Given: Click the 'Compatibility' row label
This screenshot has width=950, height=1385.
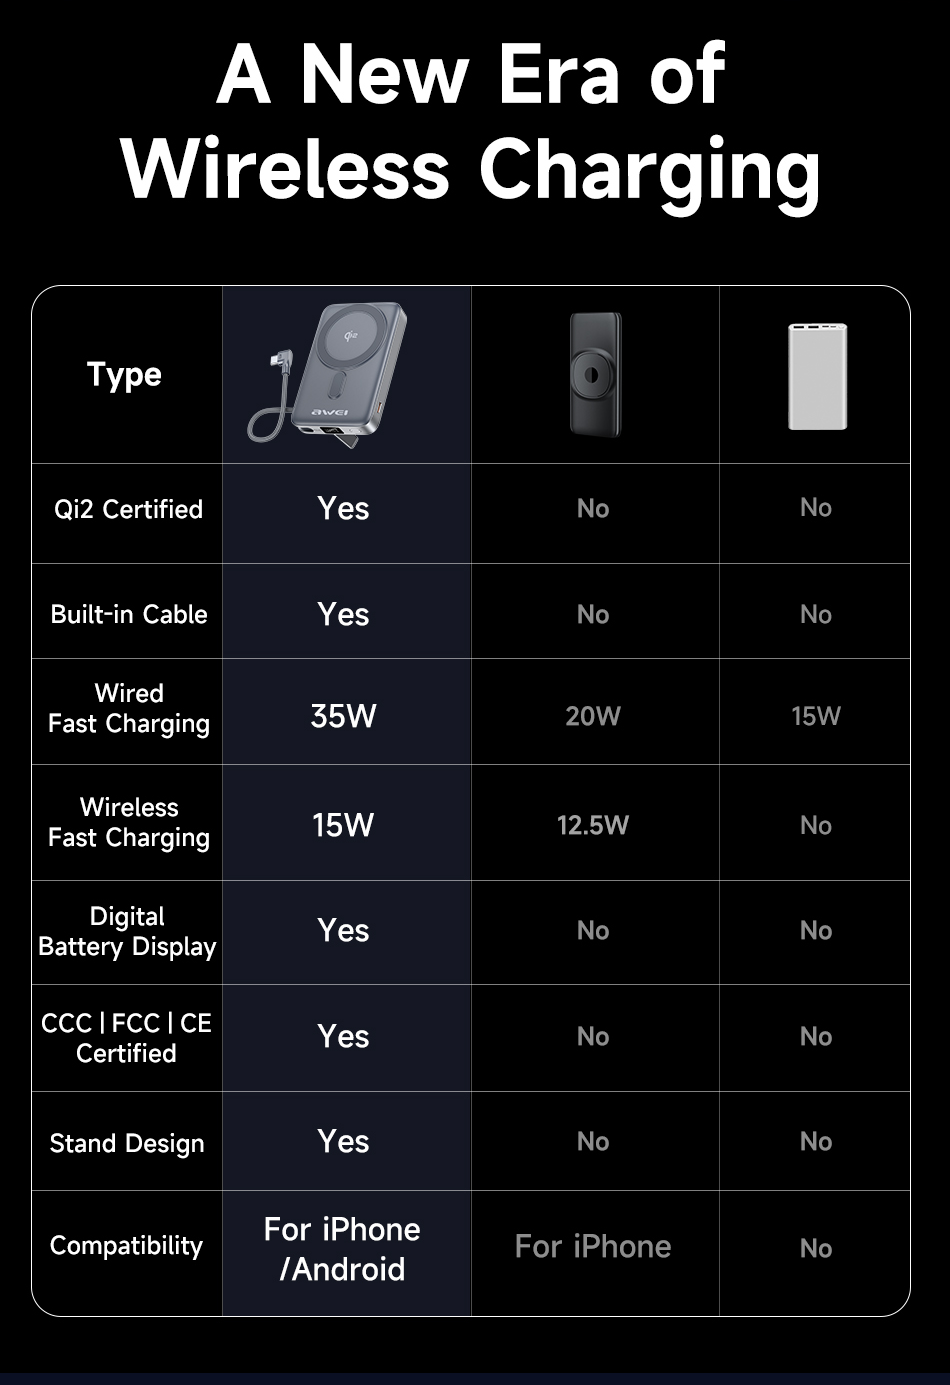Looking at the screenshot, I should point(126,1246).
